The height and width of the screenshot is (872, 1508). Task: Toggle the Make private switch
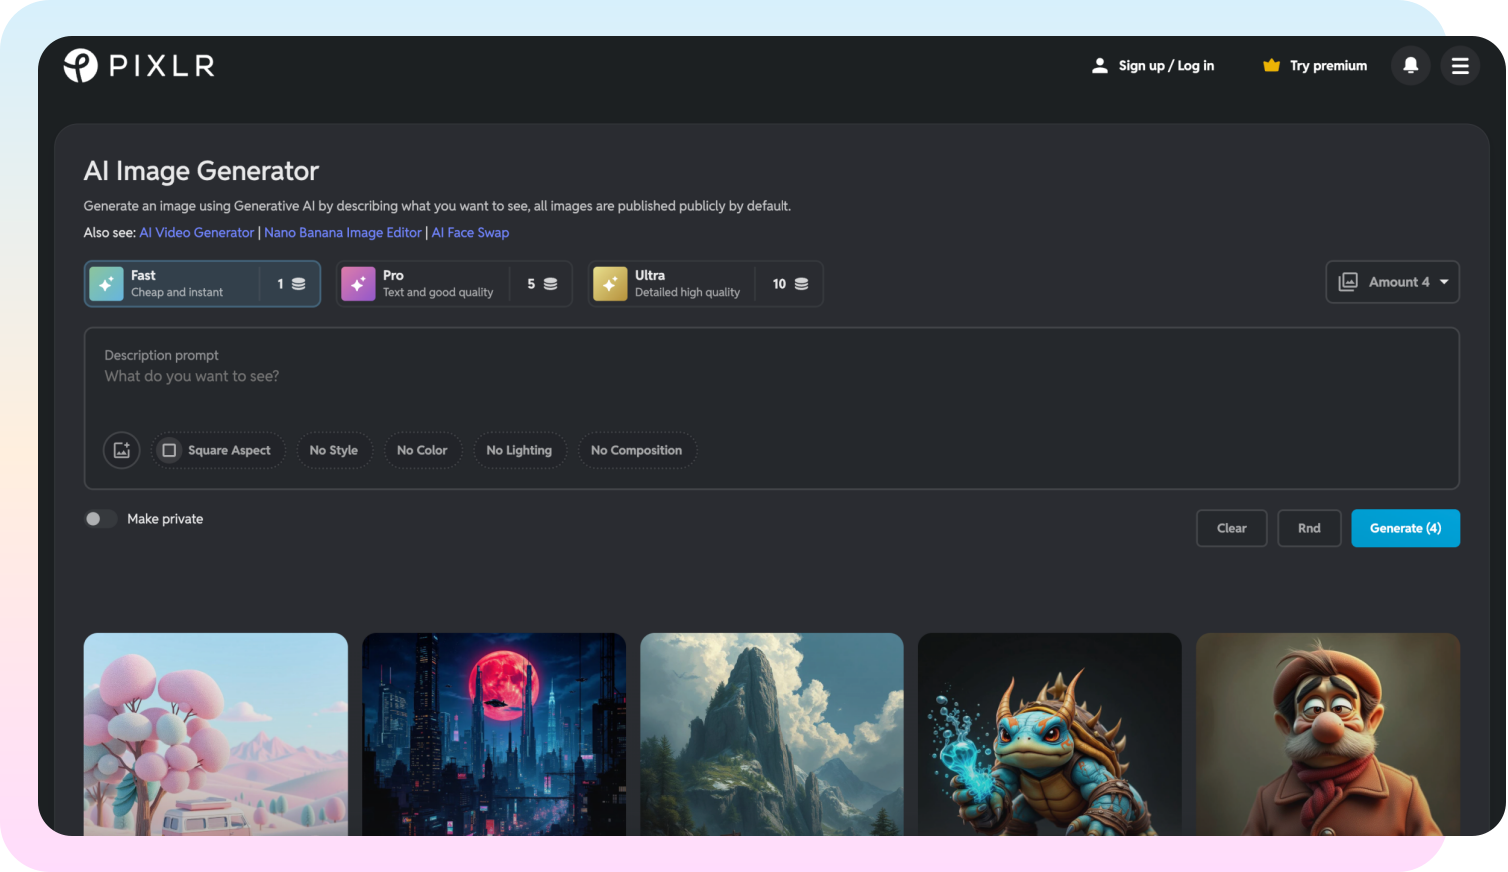100,518
